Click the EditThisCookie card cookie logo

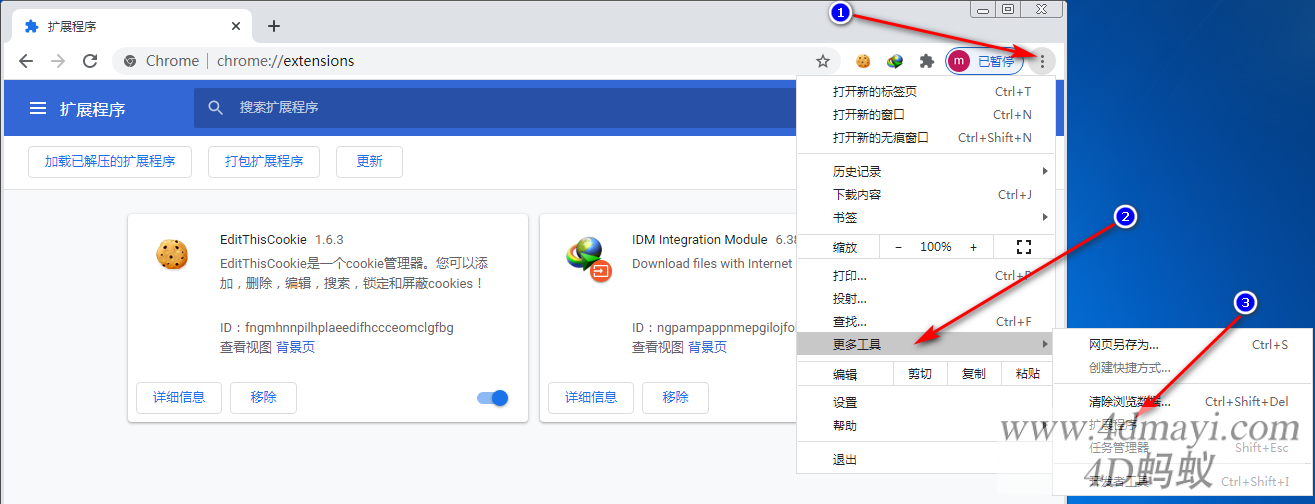click(x=172, y=254)
